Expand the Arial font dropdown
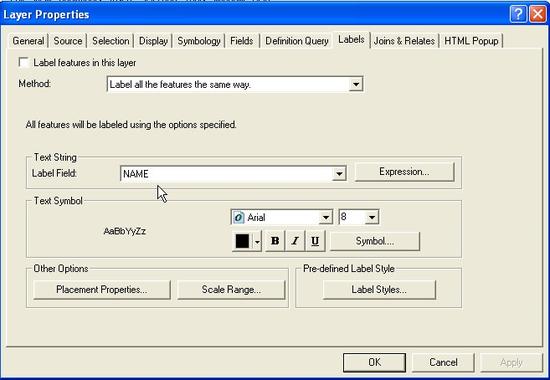 coord(326,218)
